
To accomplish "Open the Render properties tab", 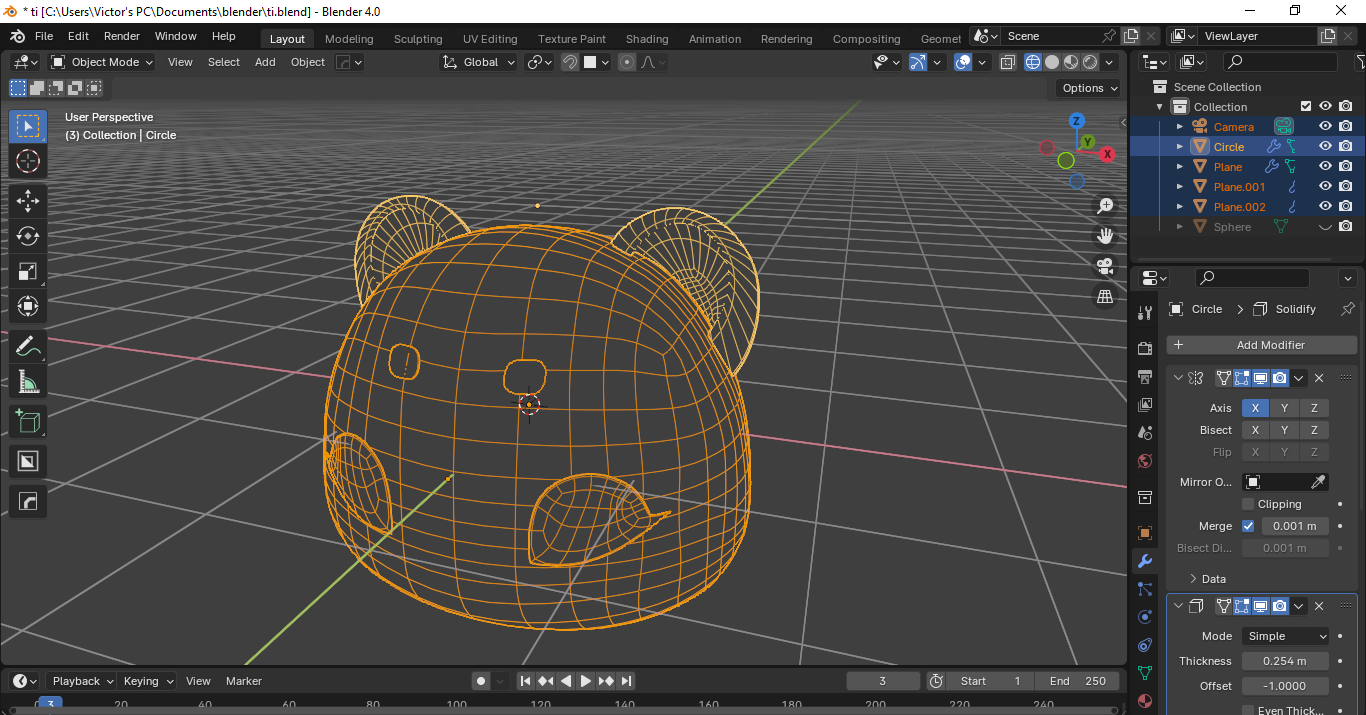I will (1146, 348).
